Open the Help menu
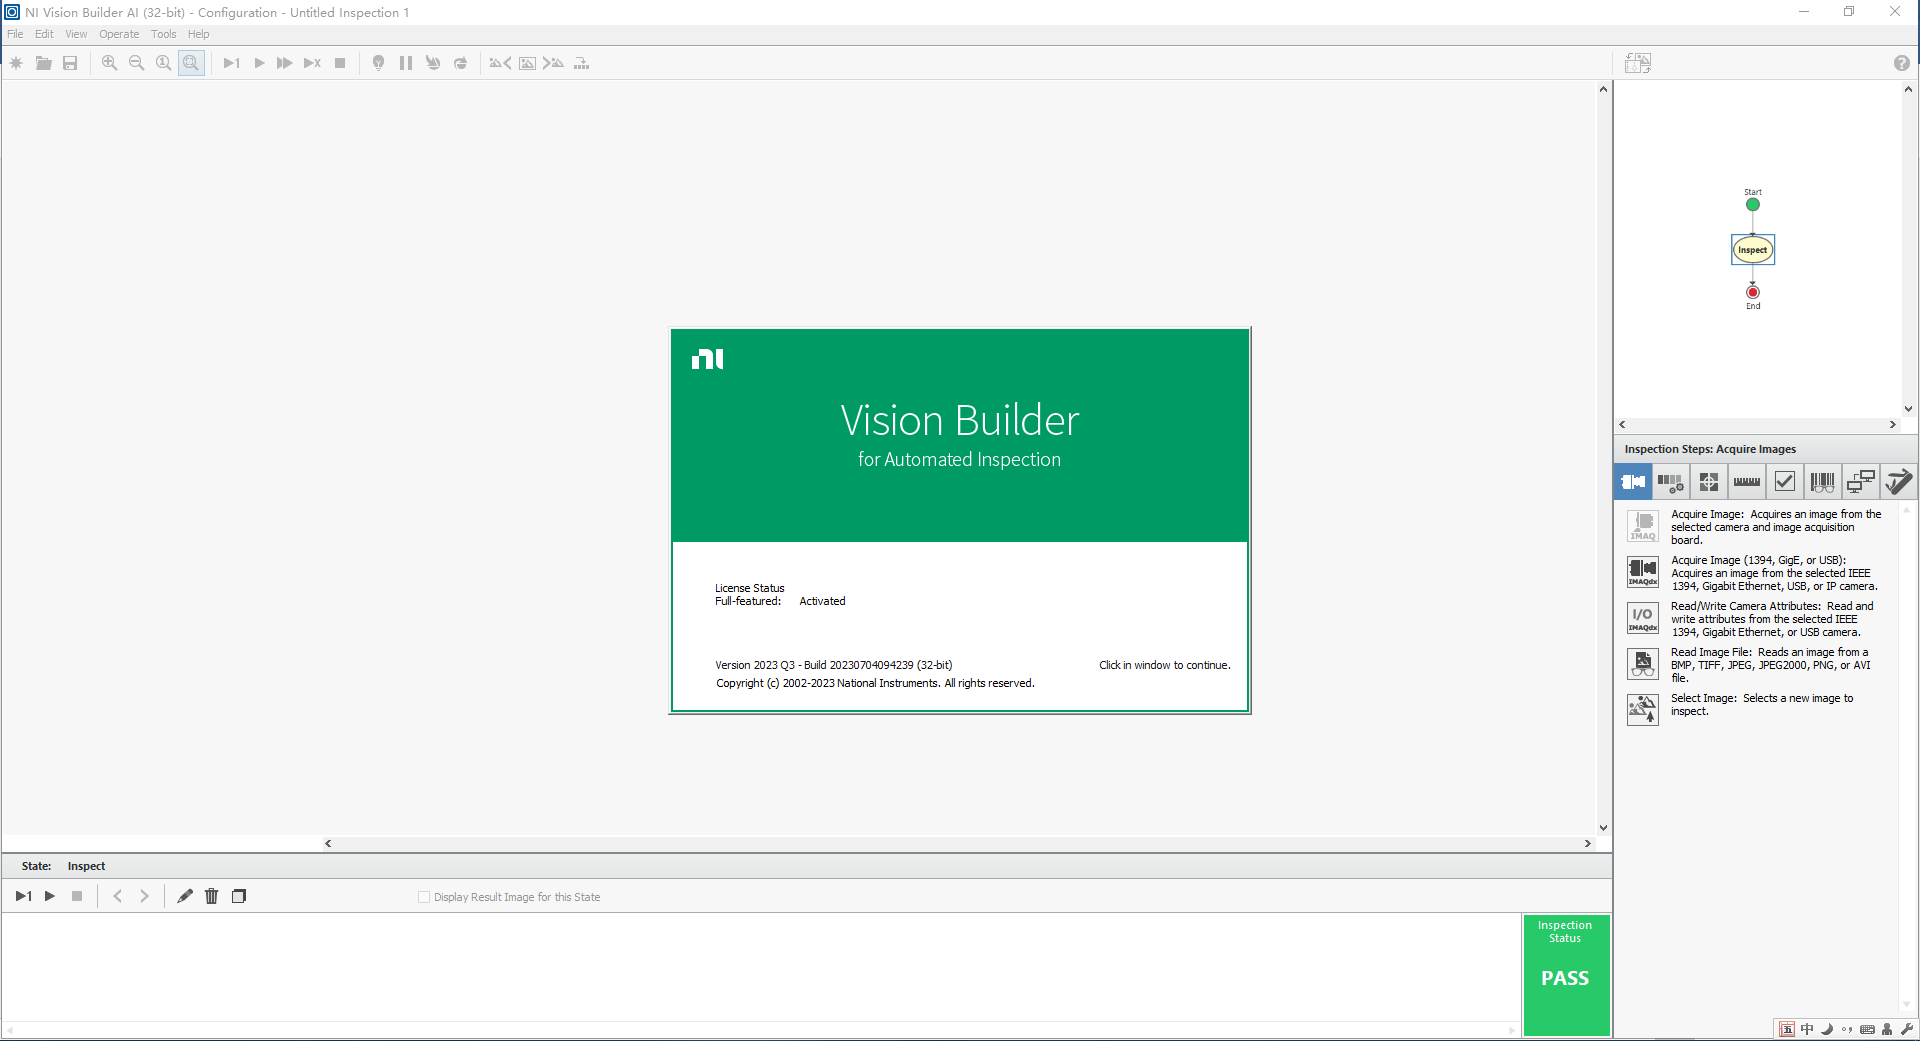Image resolution: width=1920 pixels, height=1041 pixels. 198,34
